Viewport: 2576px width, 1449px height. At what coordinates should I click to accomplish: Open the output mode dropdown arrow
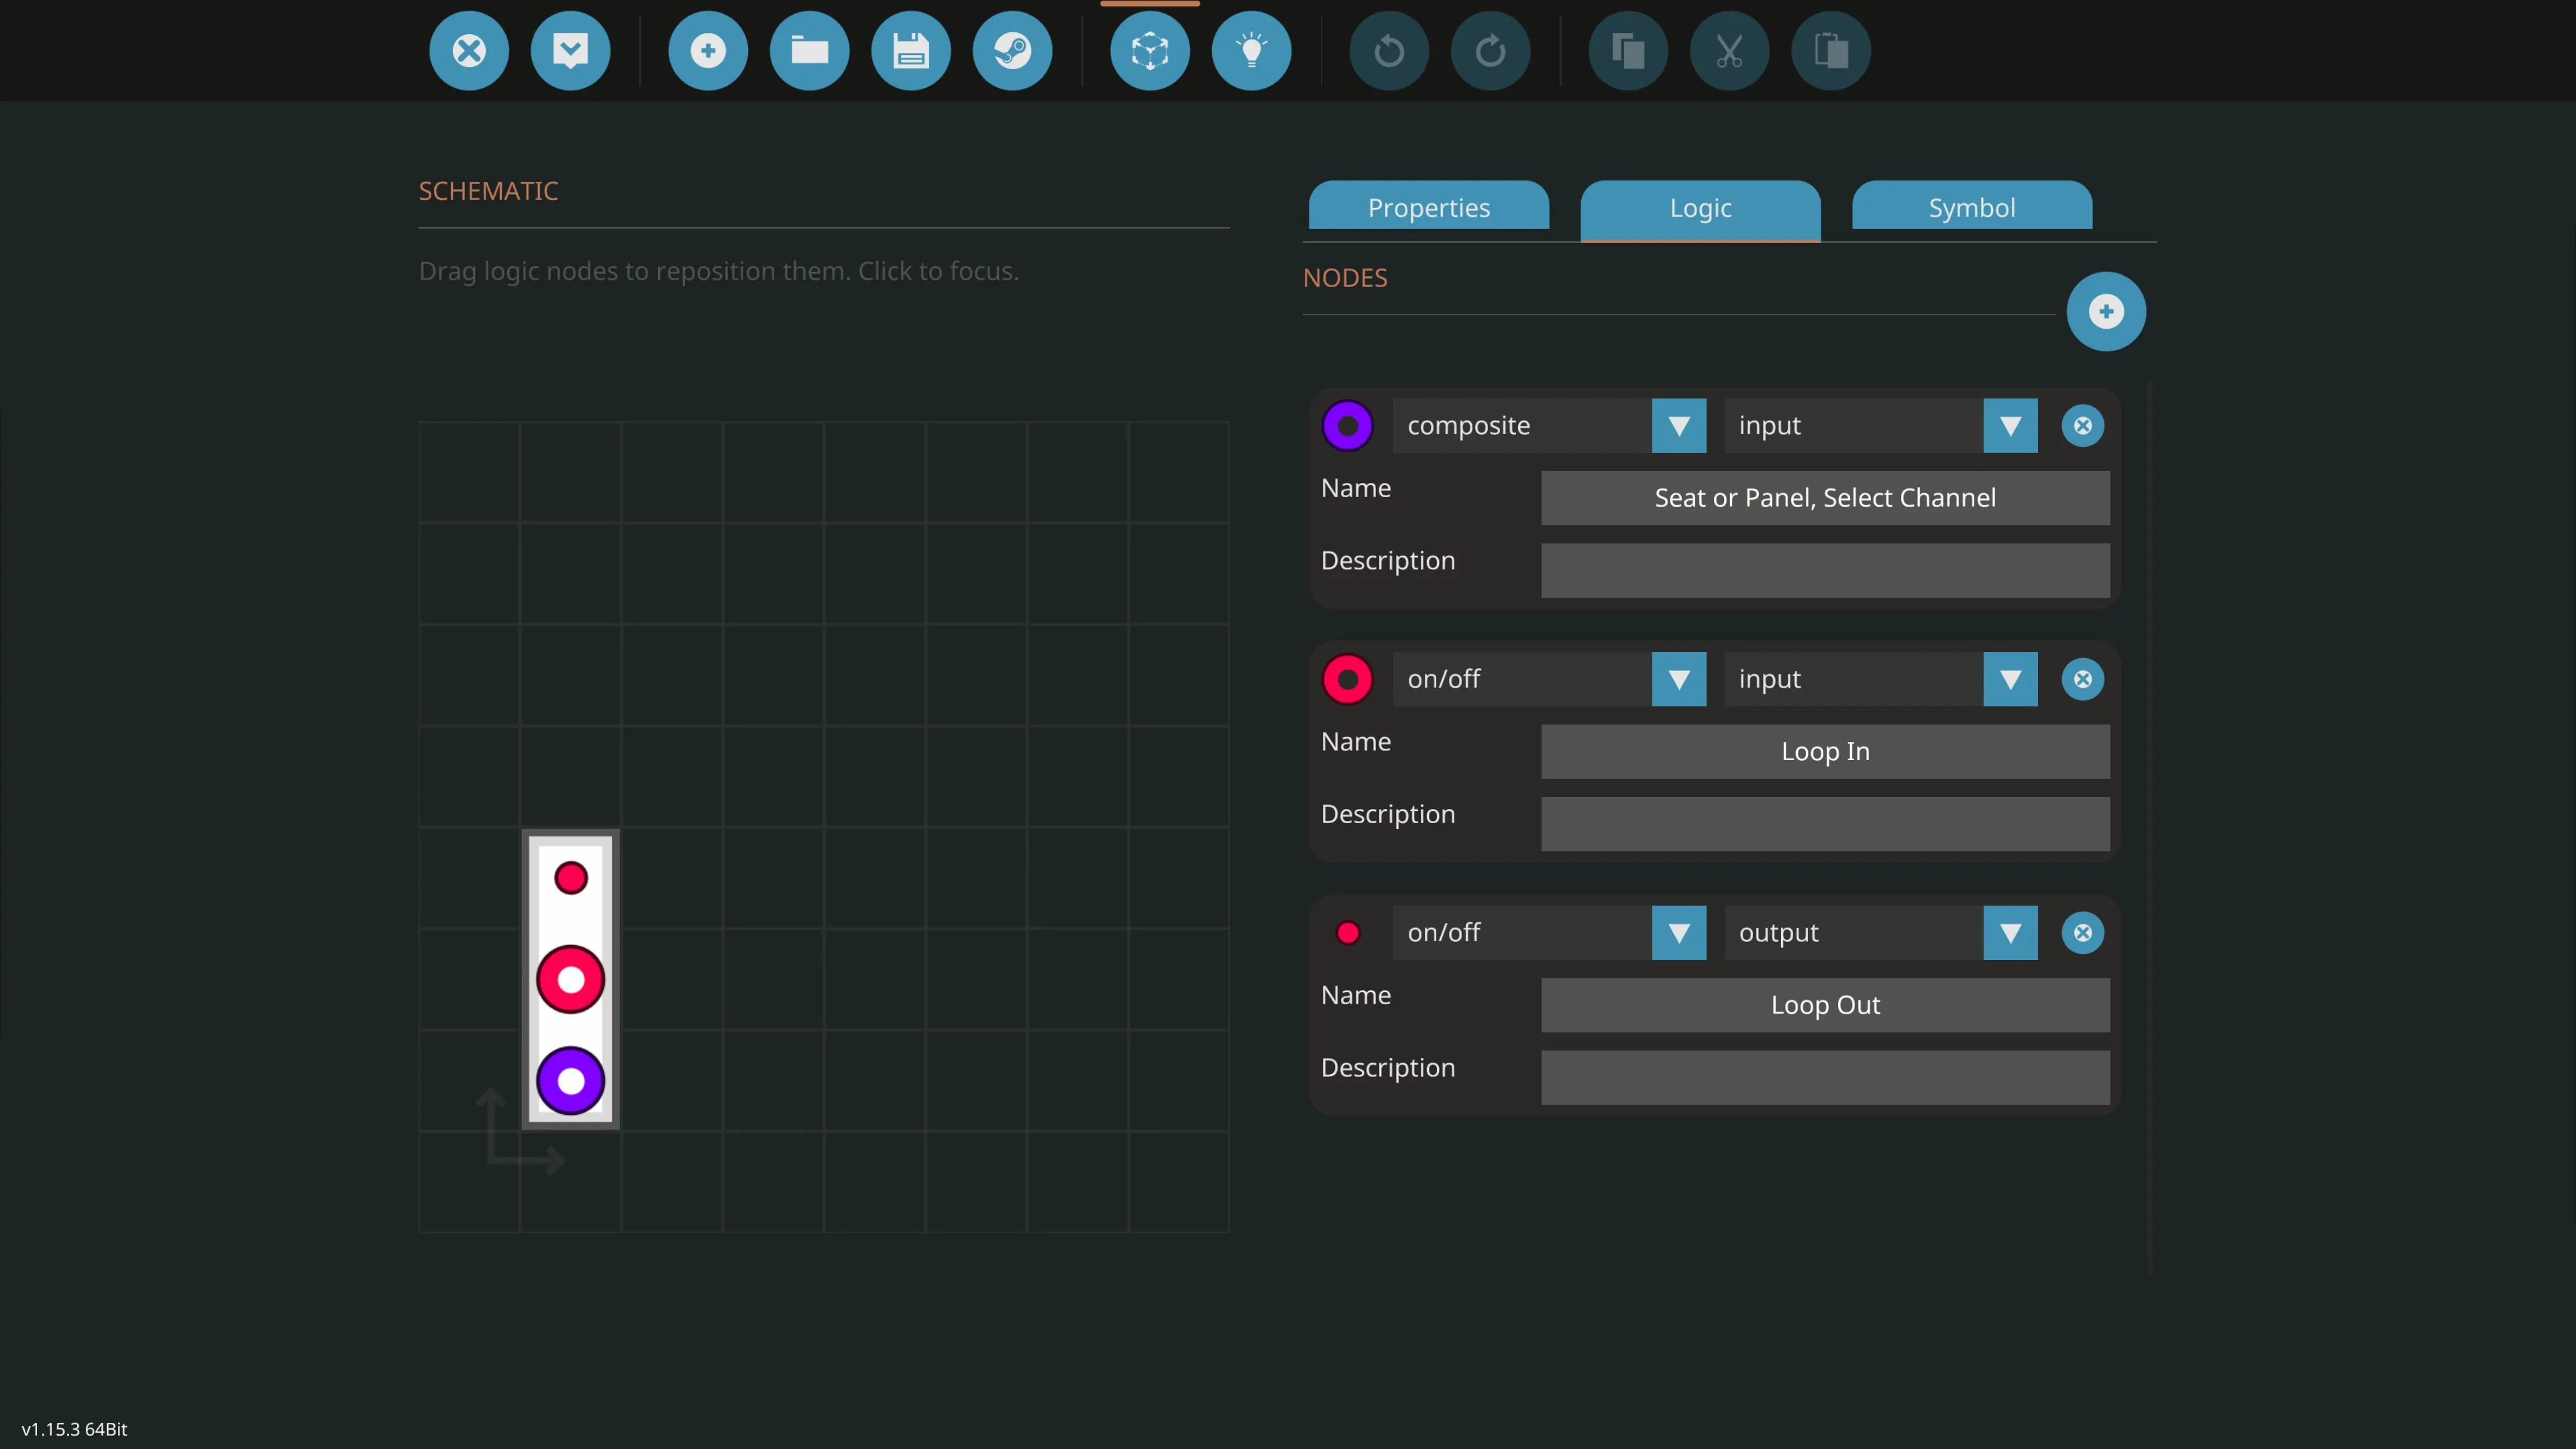[x=2010, y=933]
